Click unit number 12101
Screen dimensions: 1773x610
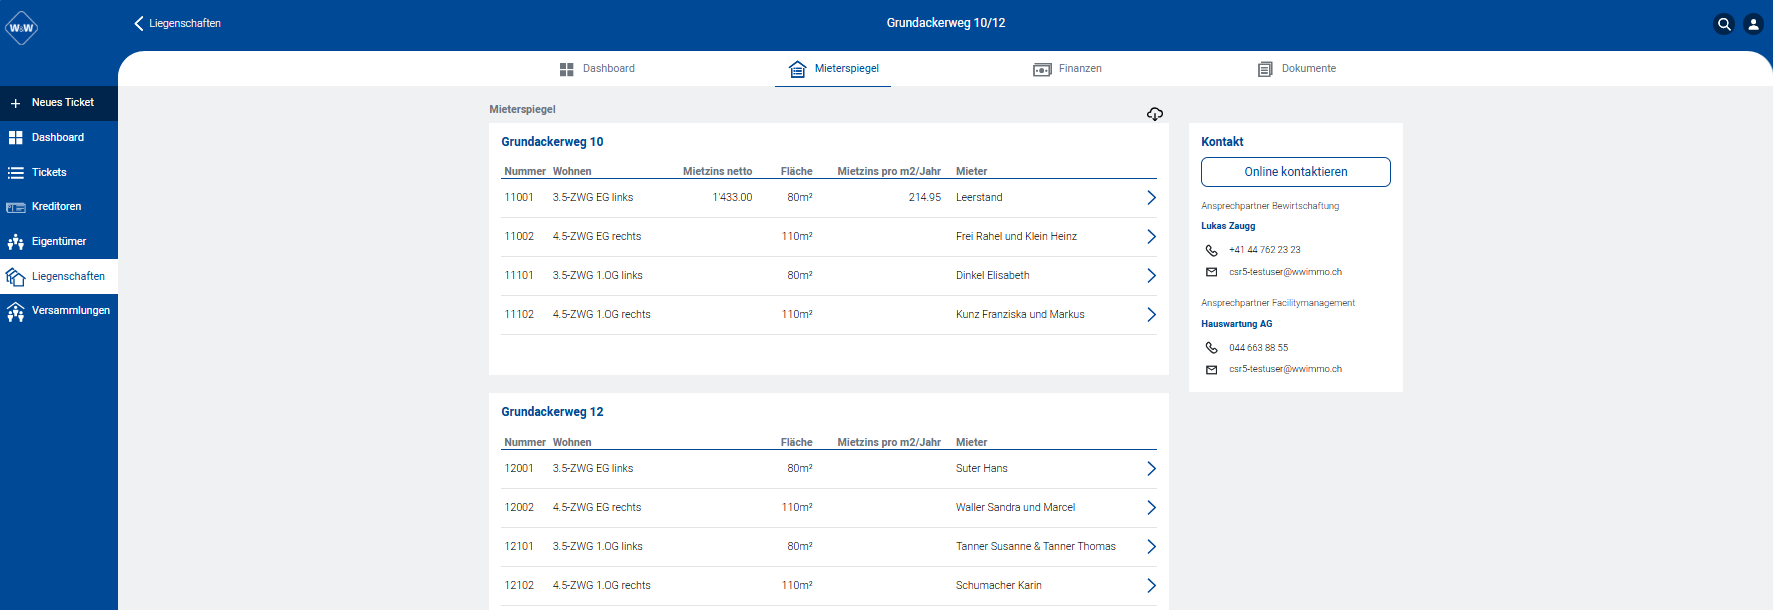519,547
